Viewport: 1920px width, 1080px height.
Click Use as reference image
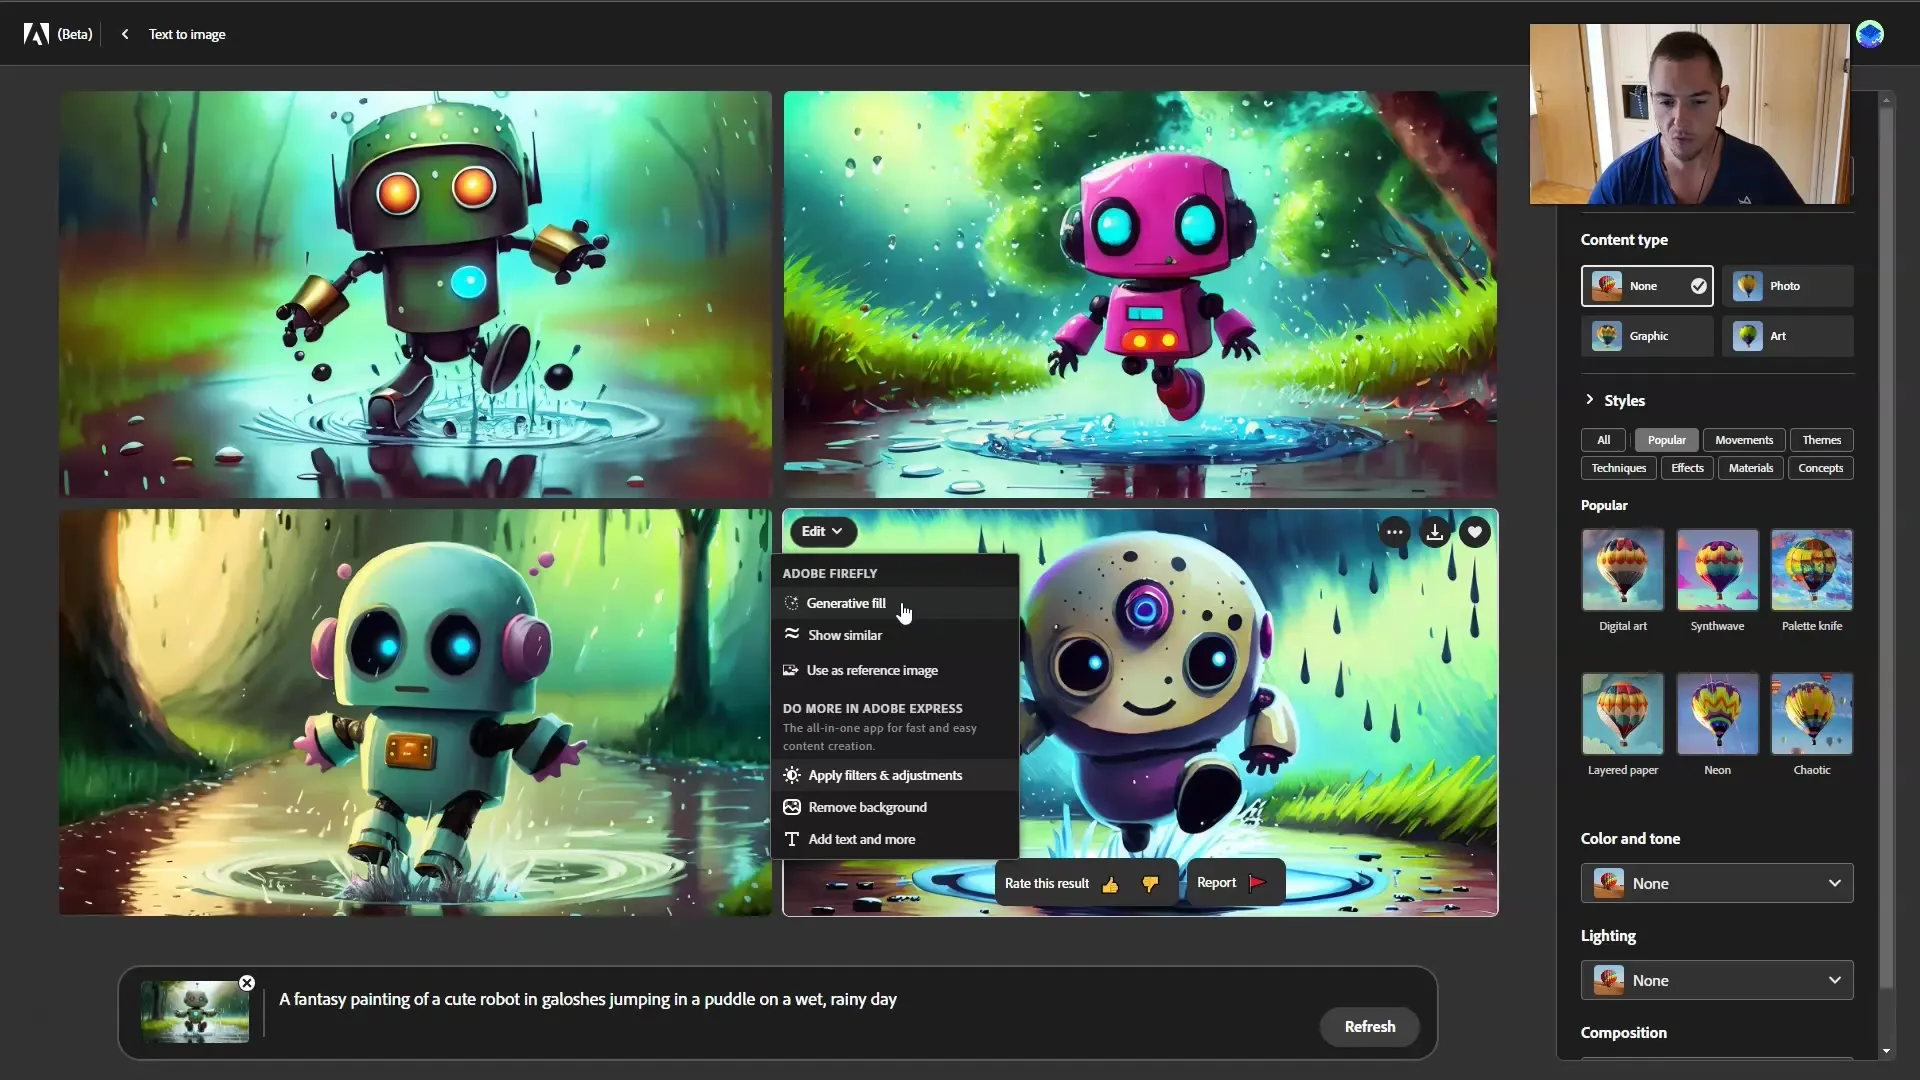[x=872, y=669]
